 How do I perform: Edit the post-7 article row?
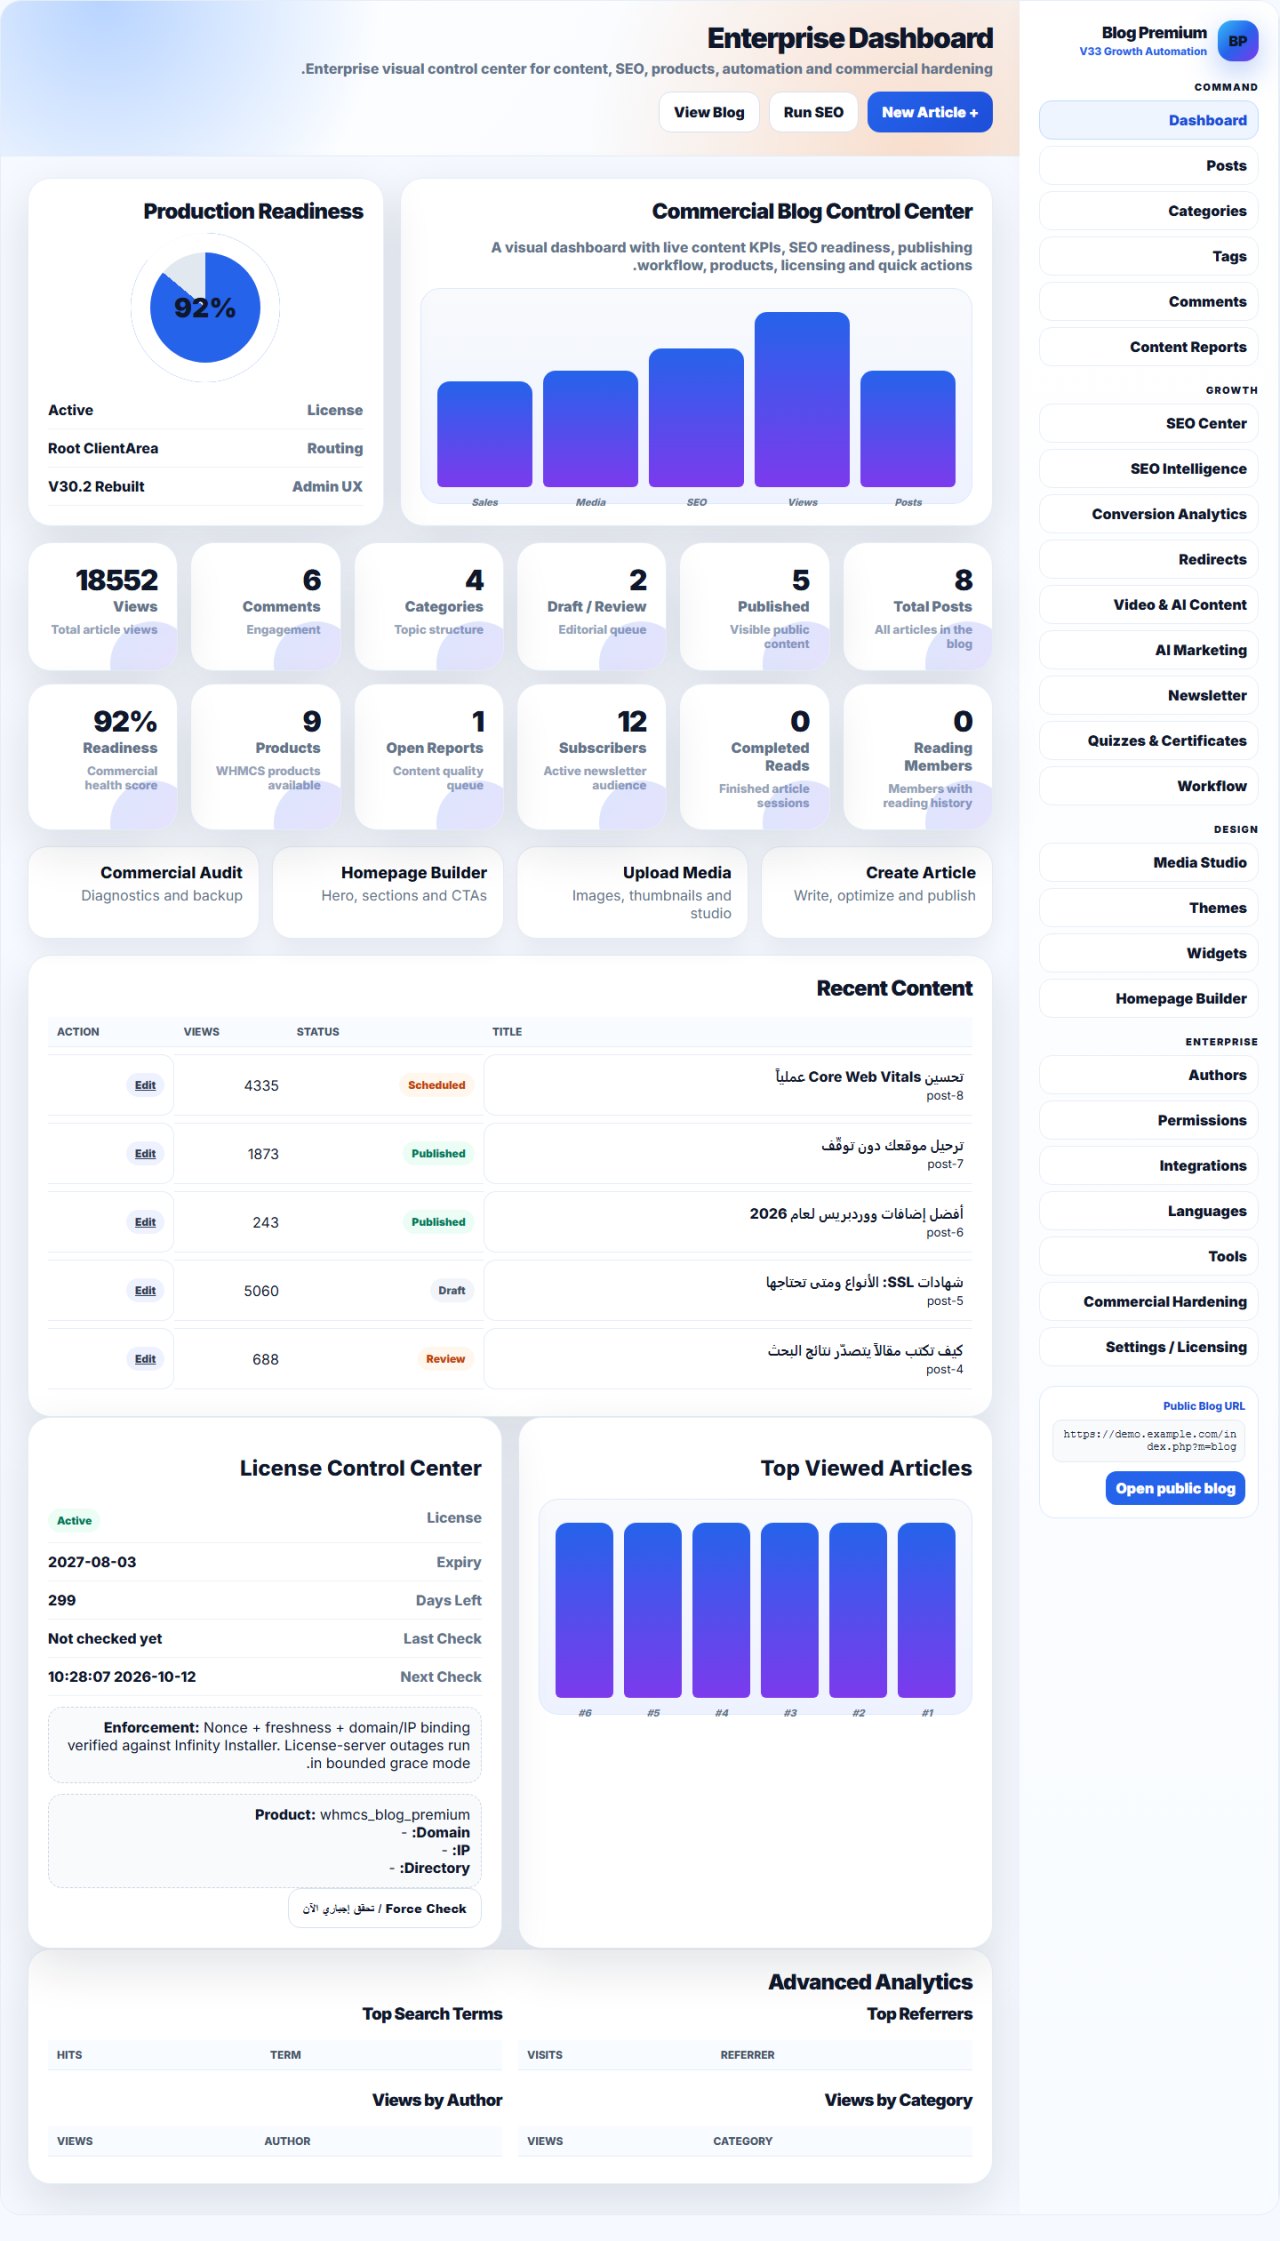pyautogui.click(x=145, y=1153)
